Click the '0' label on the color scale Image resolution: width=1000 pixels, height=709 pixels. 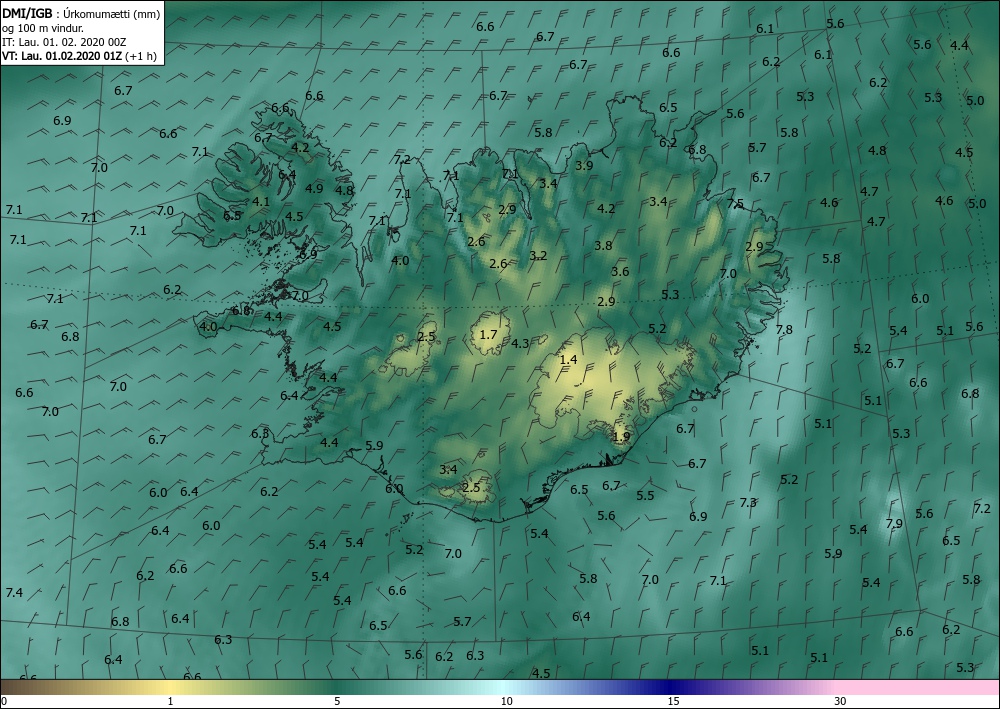click(x=4, y=701)
